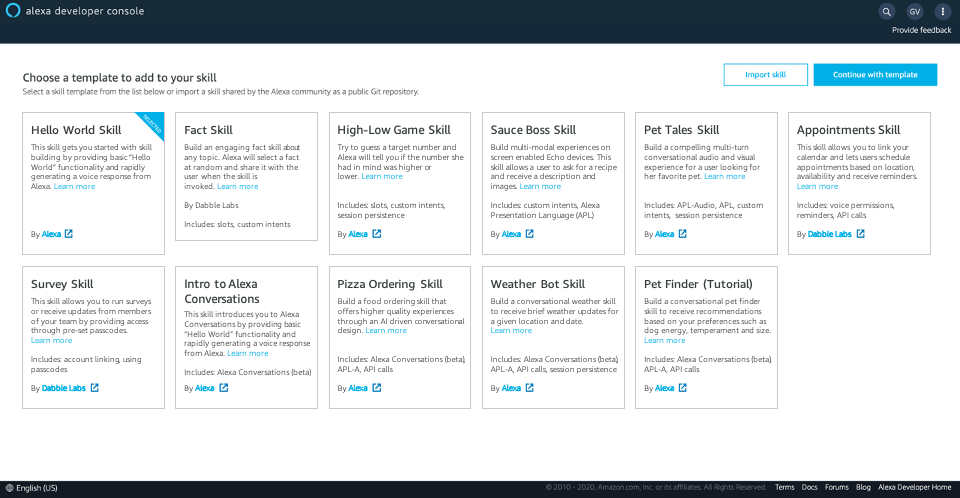This screenshot has width=960, height=498.
Task: Click 'By Dabble Labs' text in Fact Skill
Action: pos(211,205)
